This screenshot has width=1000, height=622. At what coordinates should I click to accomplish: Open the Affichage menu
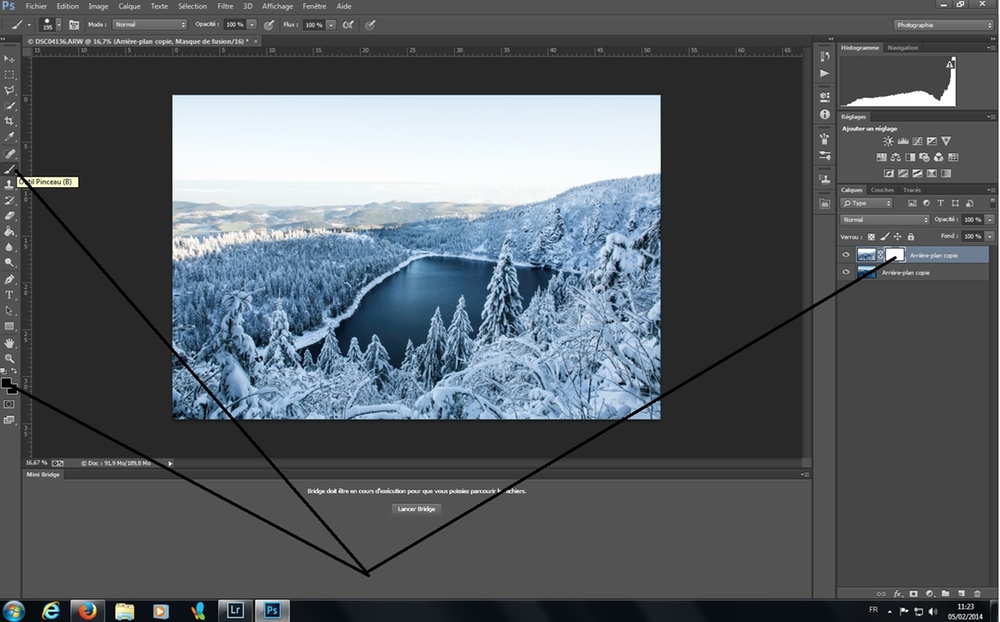(x=277, y=6)
